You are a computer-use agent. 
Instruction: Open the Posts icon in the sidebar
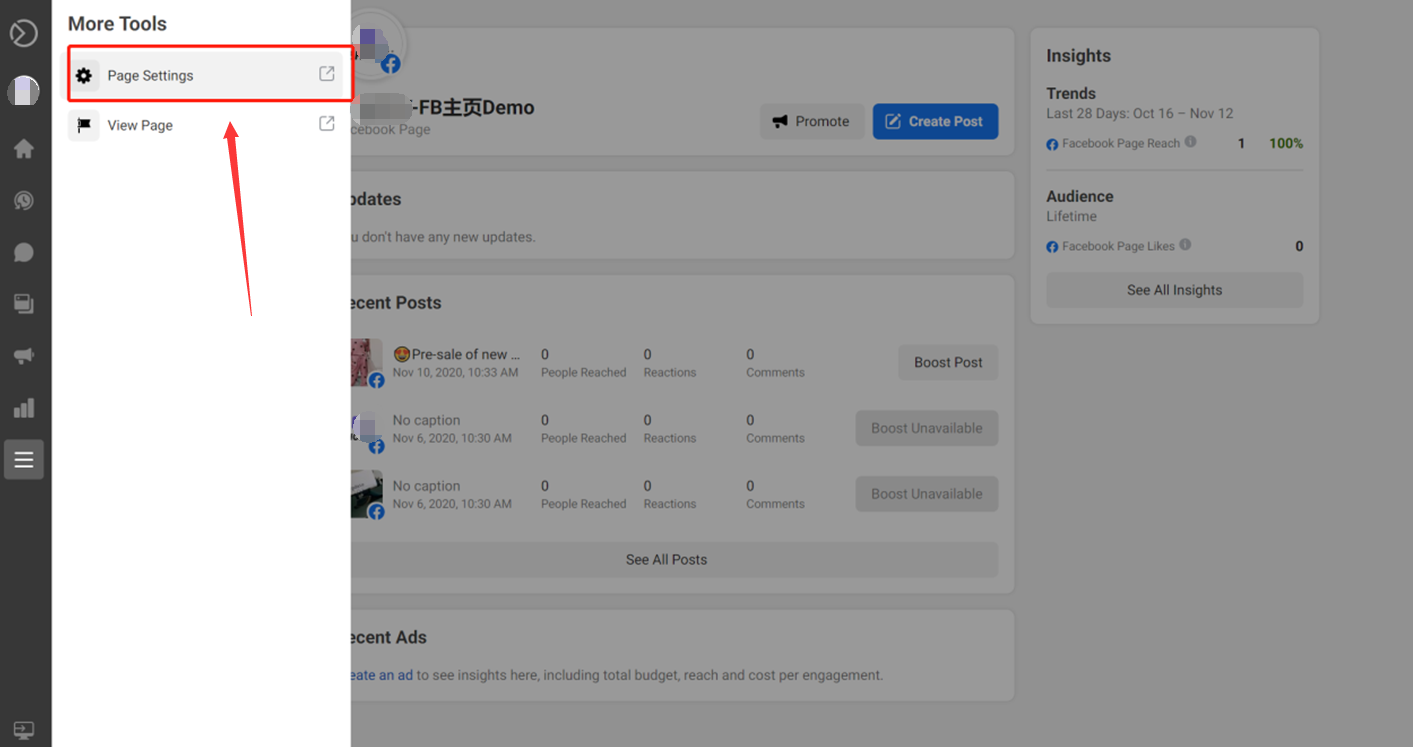24,304
